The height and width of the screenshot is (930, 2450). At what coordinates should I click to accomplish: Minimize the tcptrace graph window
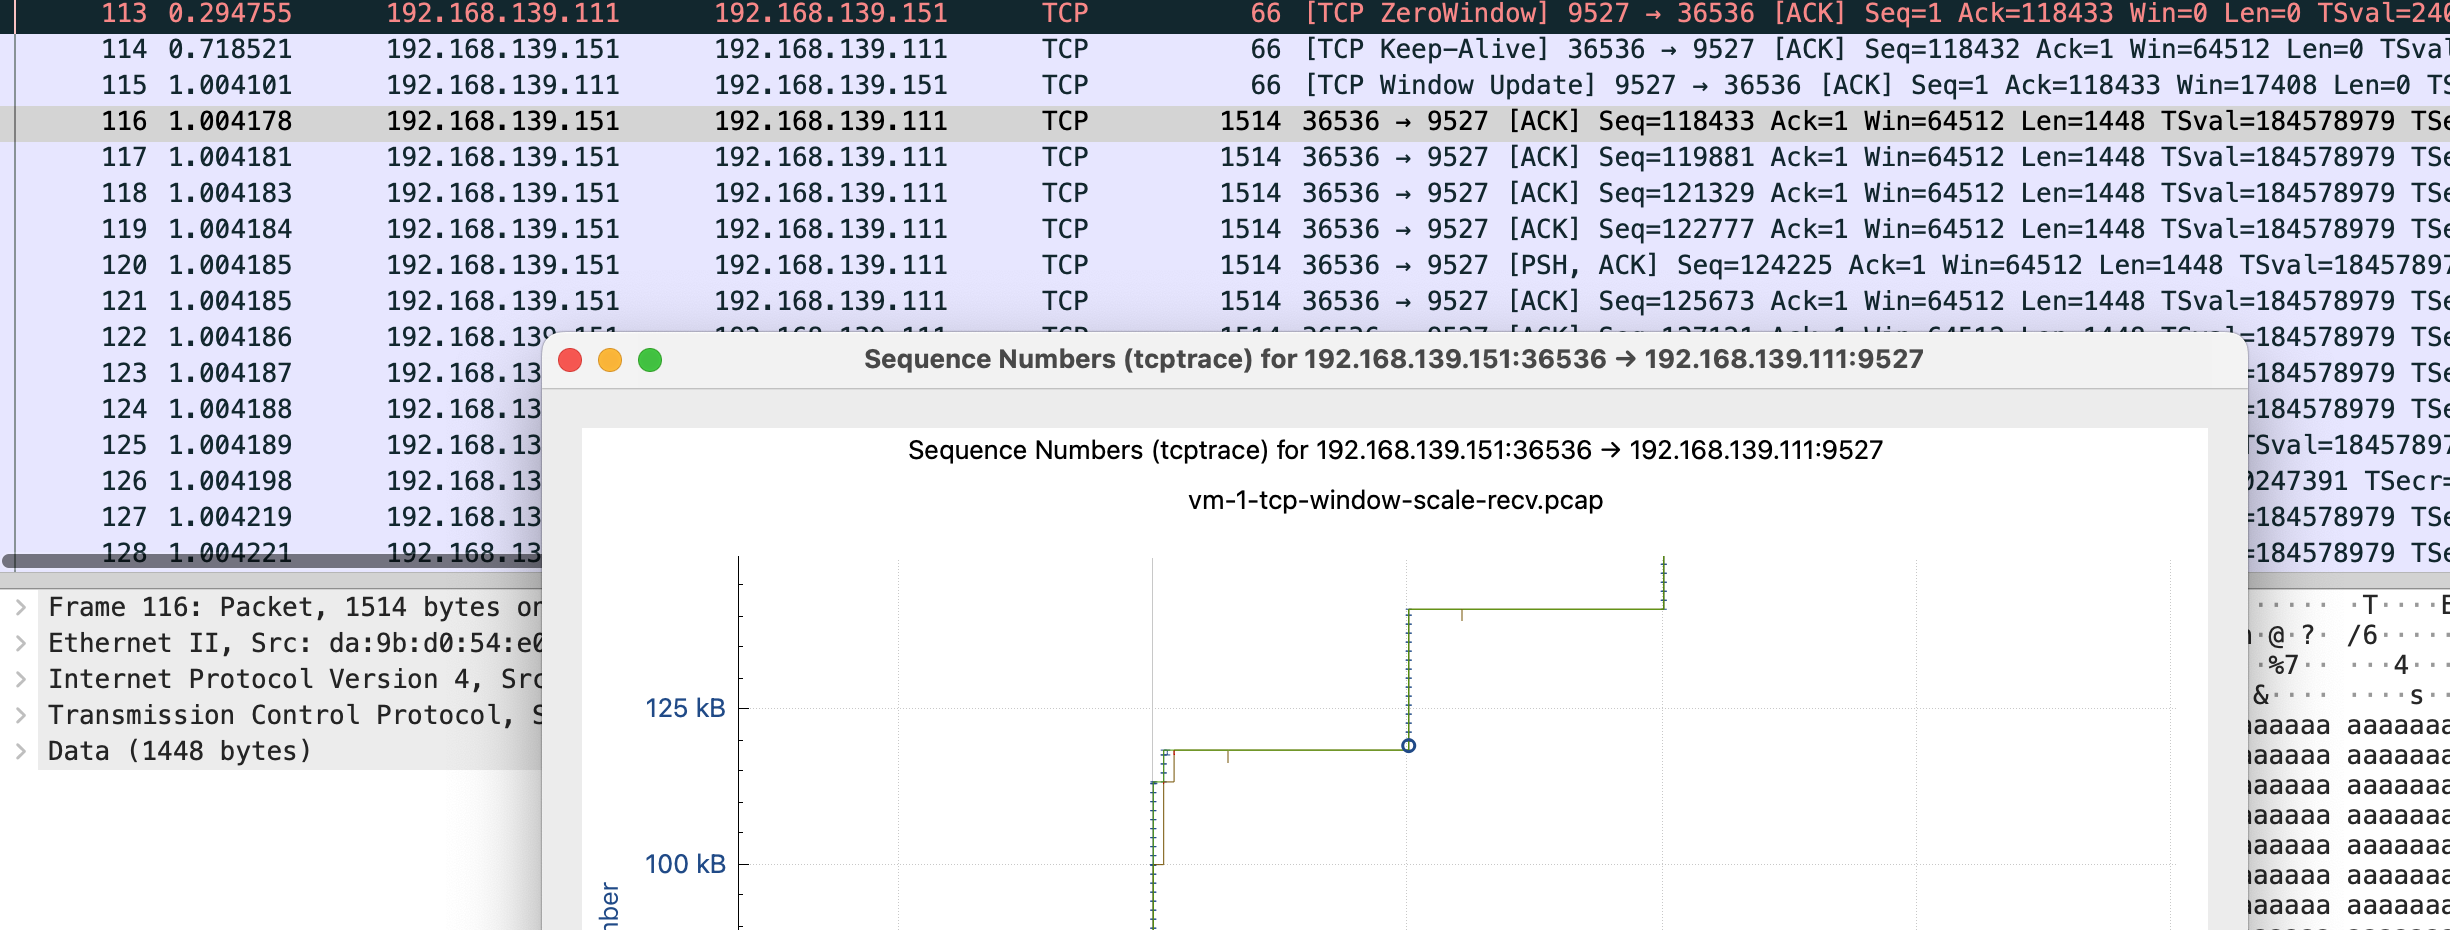click(x=610, y=360)
